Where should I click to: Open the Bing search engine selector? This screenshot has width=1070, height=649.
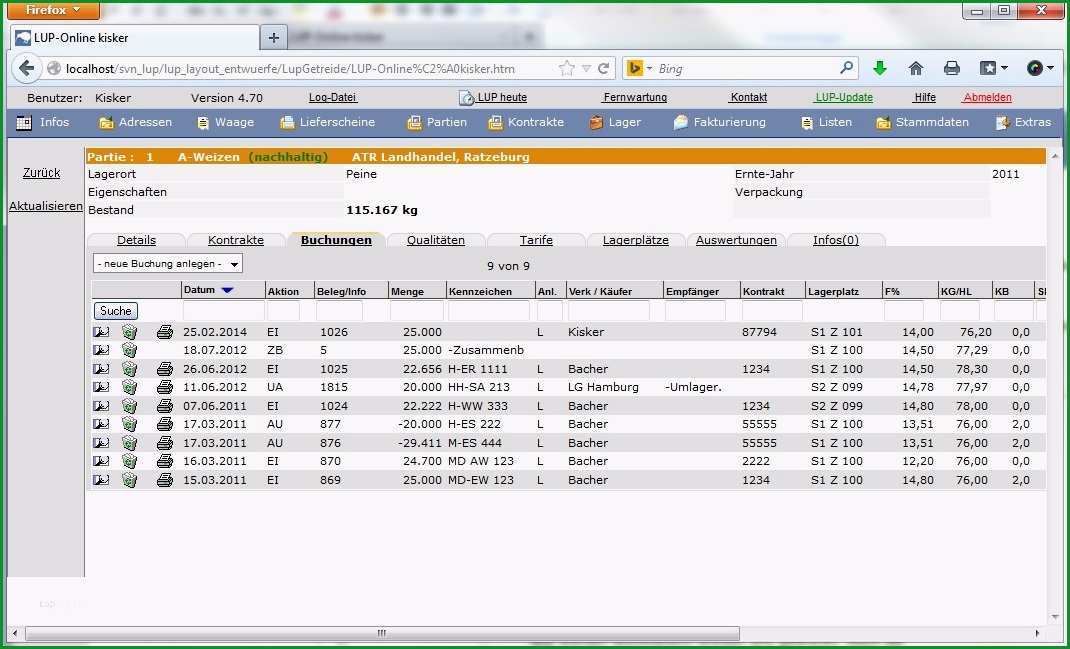coord(639,68)
